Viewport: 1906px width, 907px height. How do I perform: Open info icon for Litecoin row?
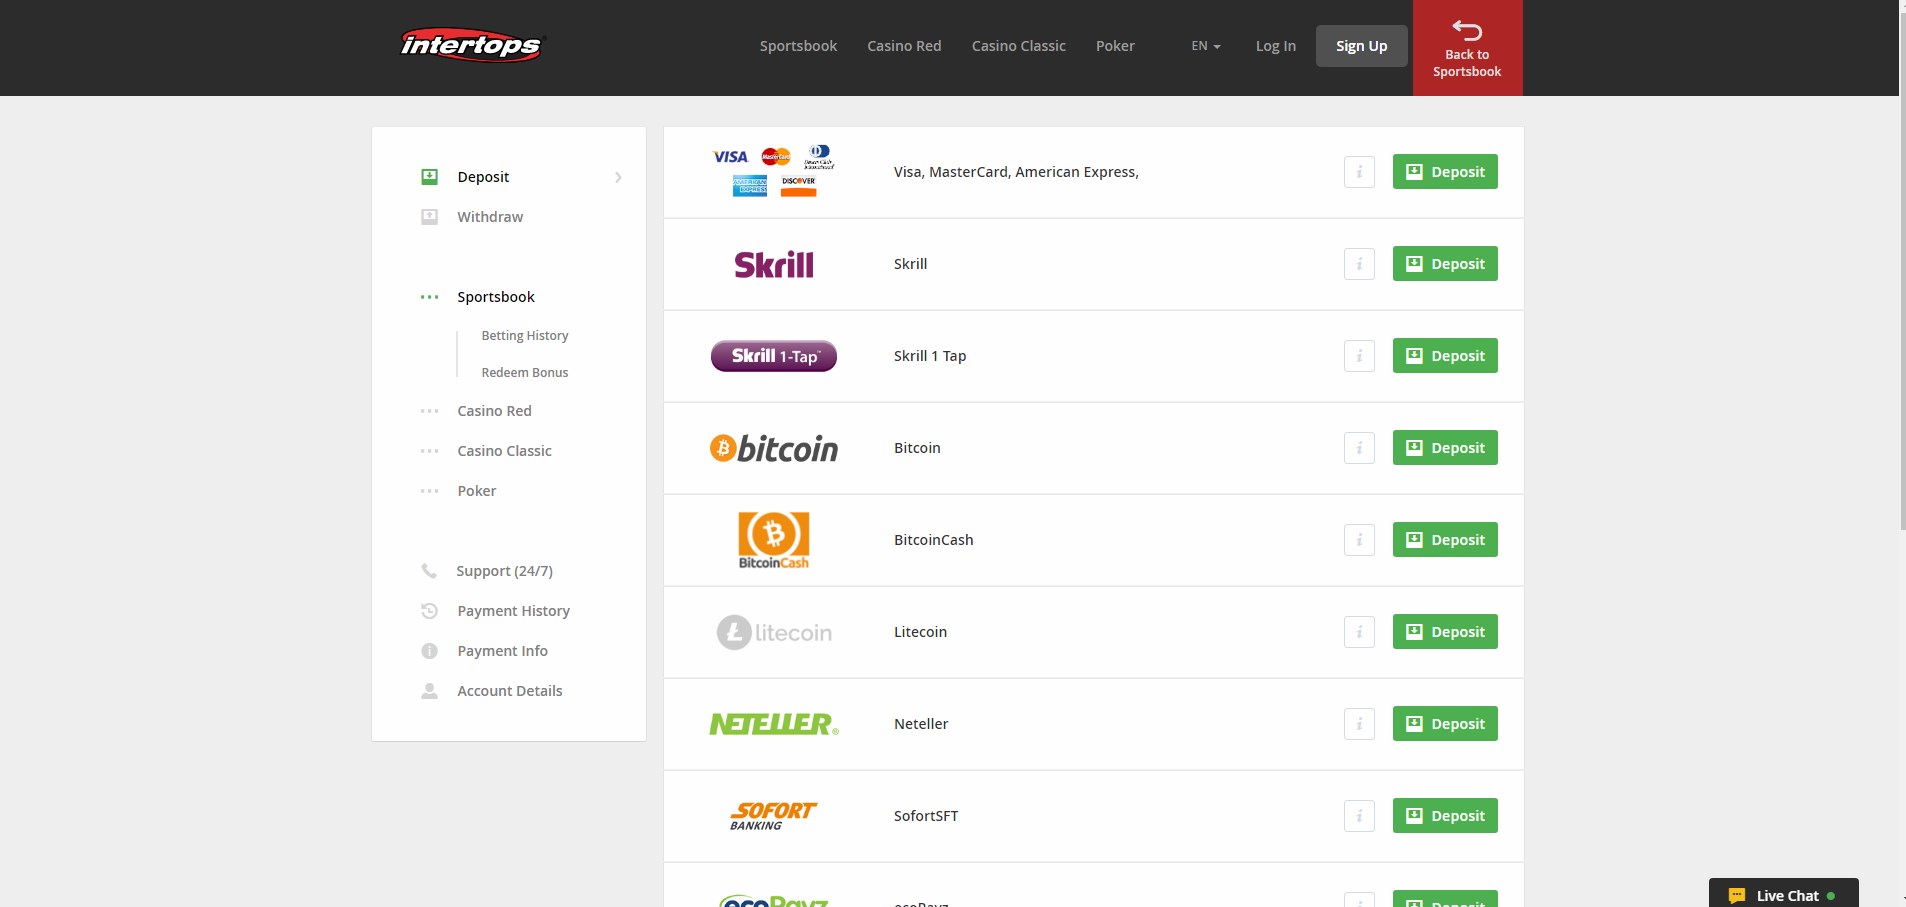click(1359, 632)
